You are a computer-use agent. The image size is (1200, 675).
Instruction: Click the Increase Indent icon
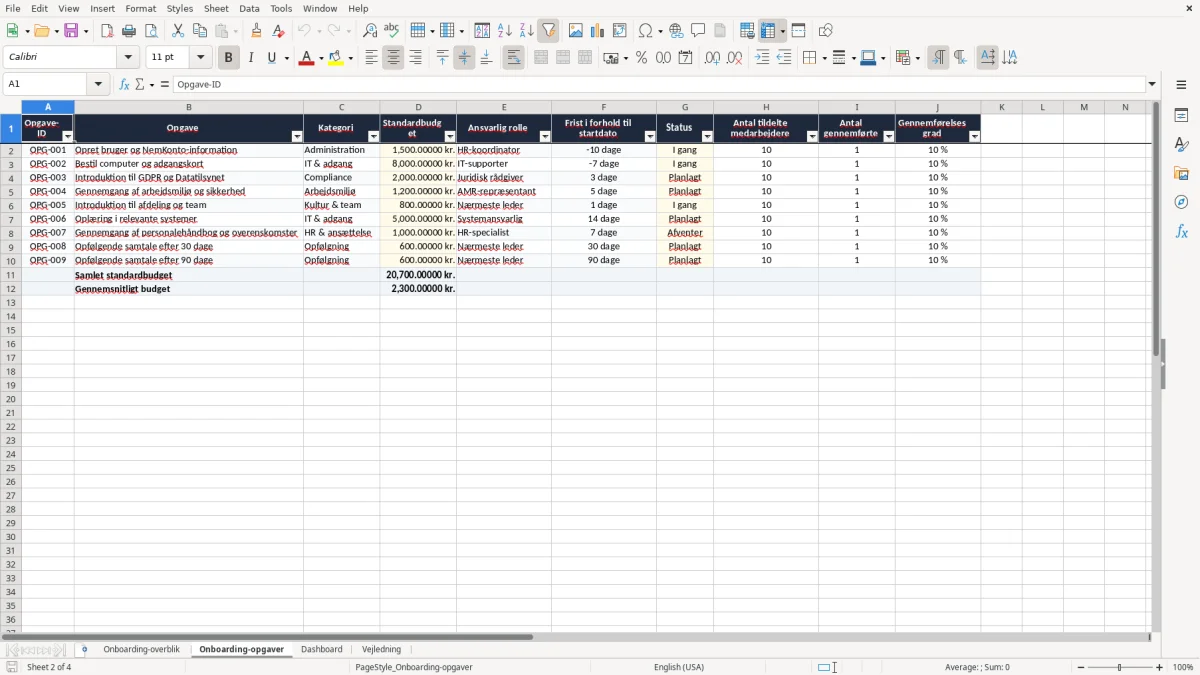click(x=762, y=58)
